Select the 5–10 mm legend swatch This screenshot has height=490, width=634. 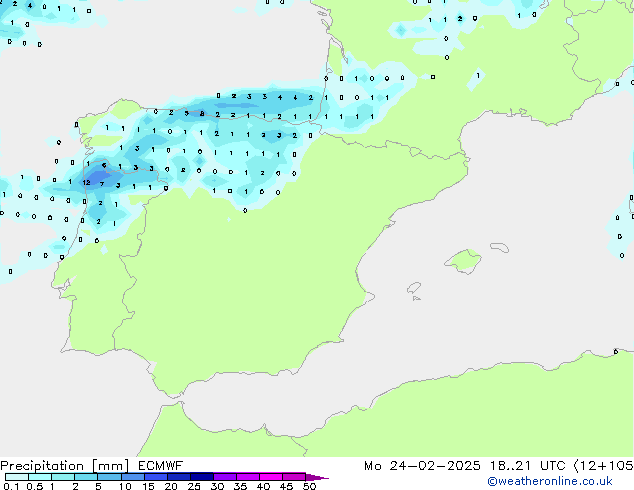pyautogui.click(x=109, y=477)
